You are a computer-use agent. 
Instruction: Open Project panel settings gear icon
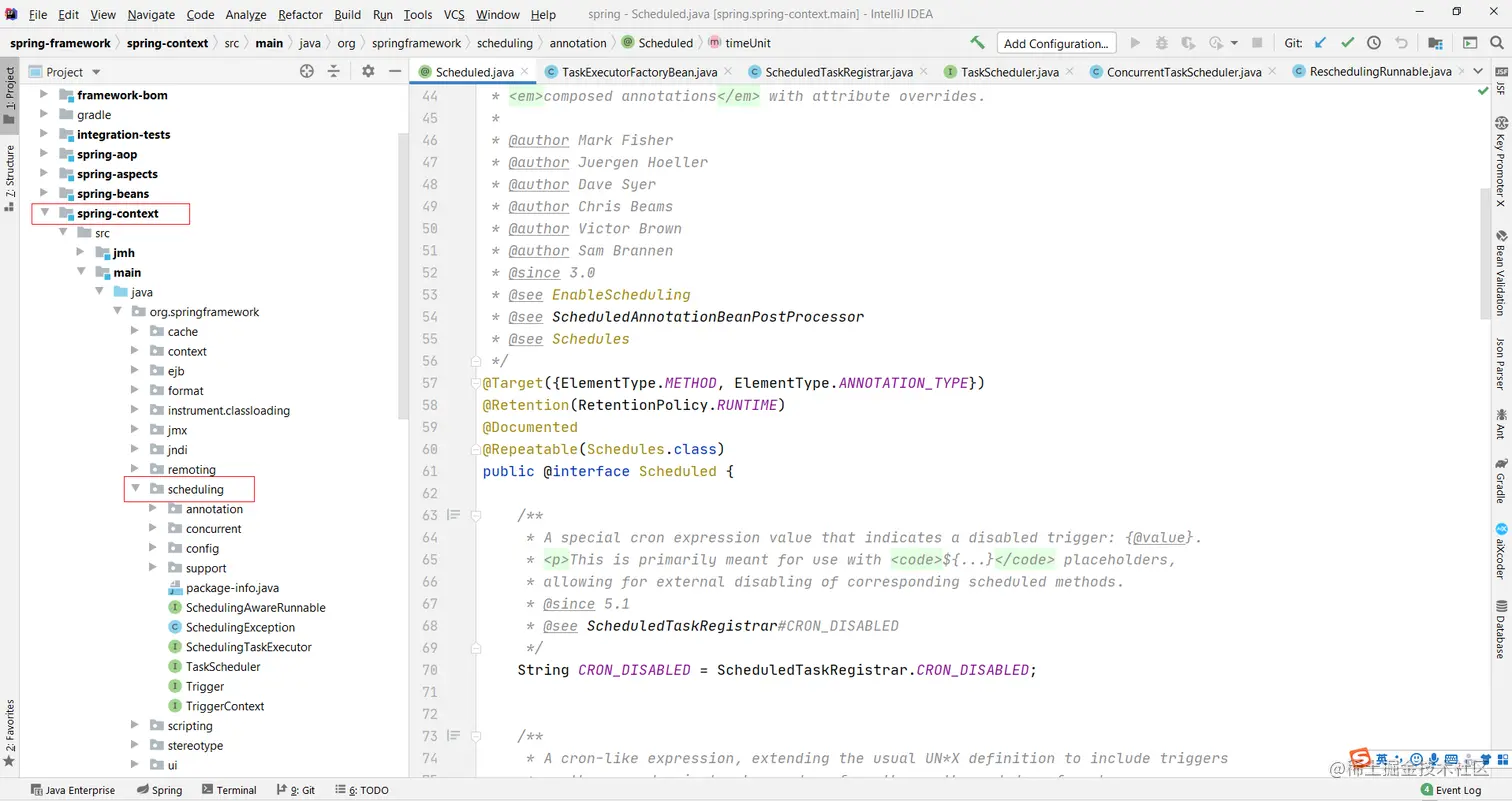pos(368,71)
